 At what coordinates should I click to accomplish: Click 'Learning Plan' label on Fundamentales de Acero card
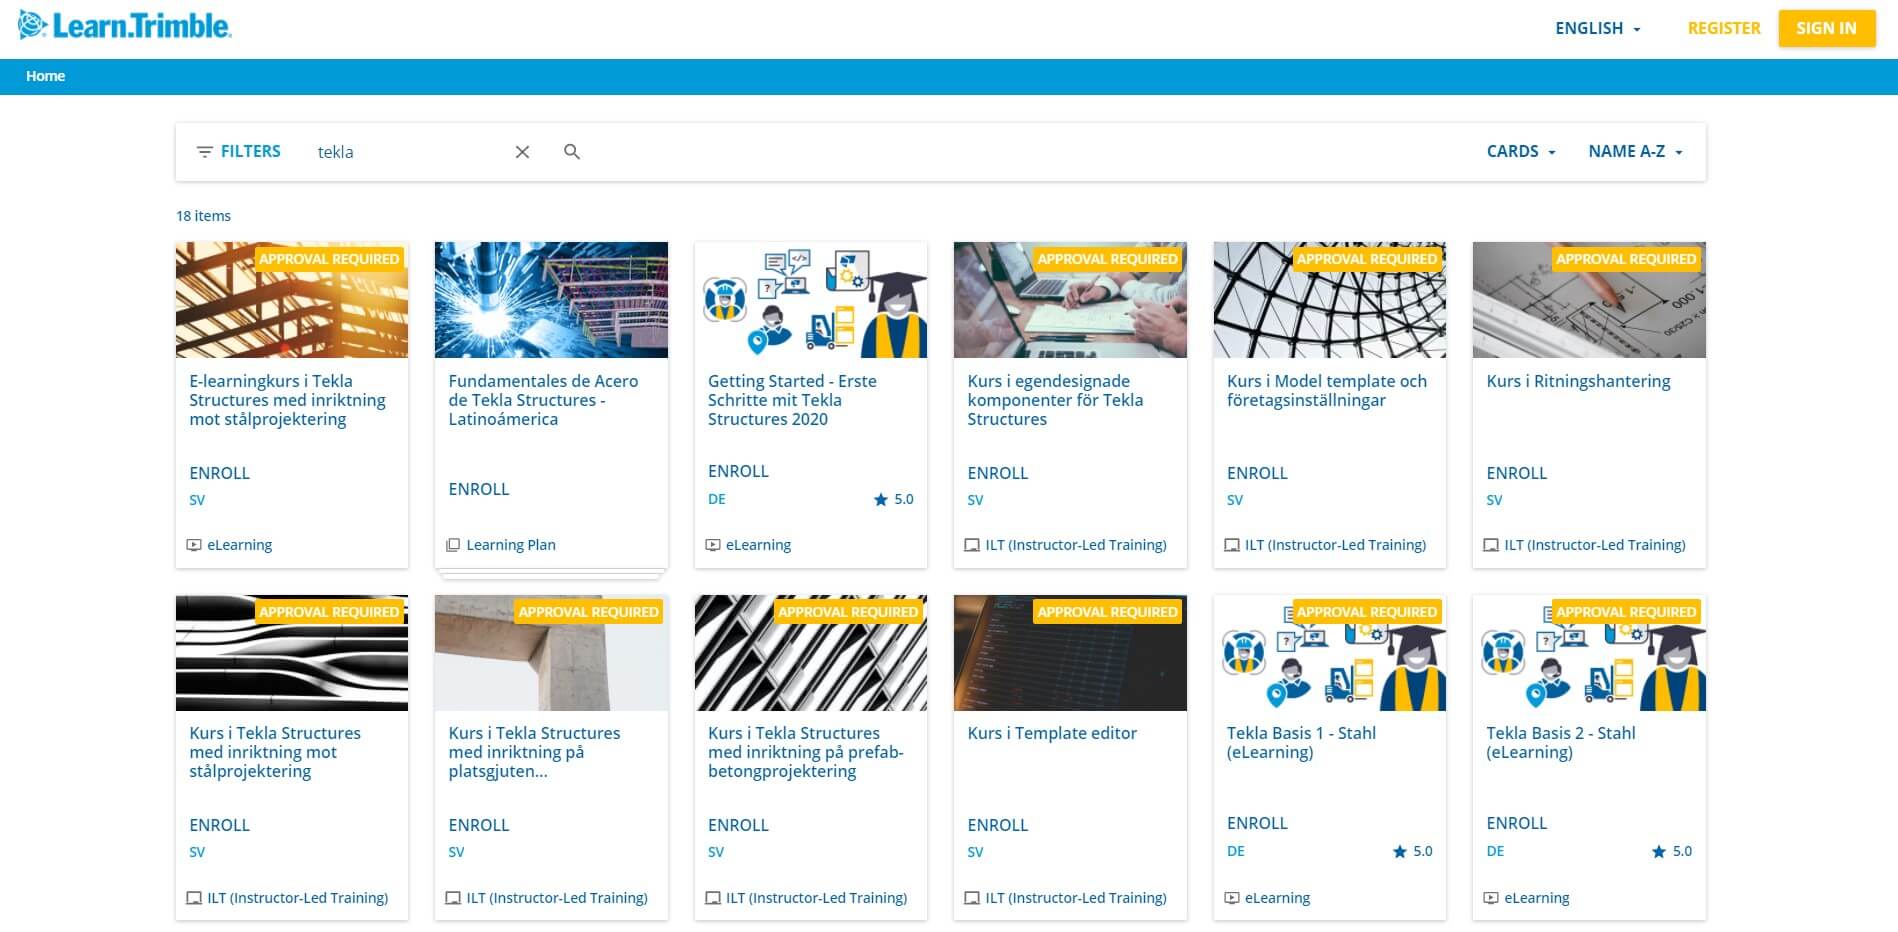click(x=511, y=545)
